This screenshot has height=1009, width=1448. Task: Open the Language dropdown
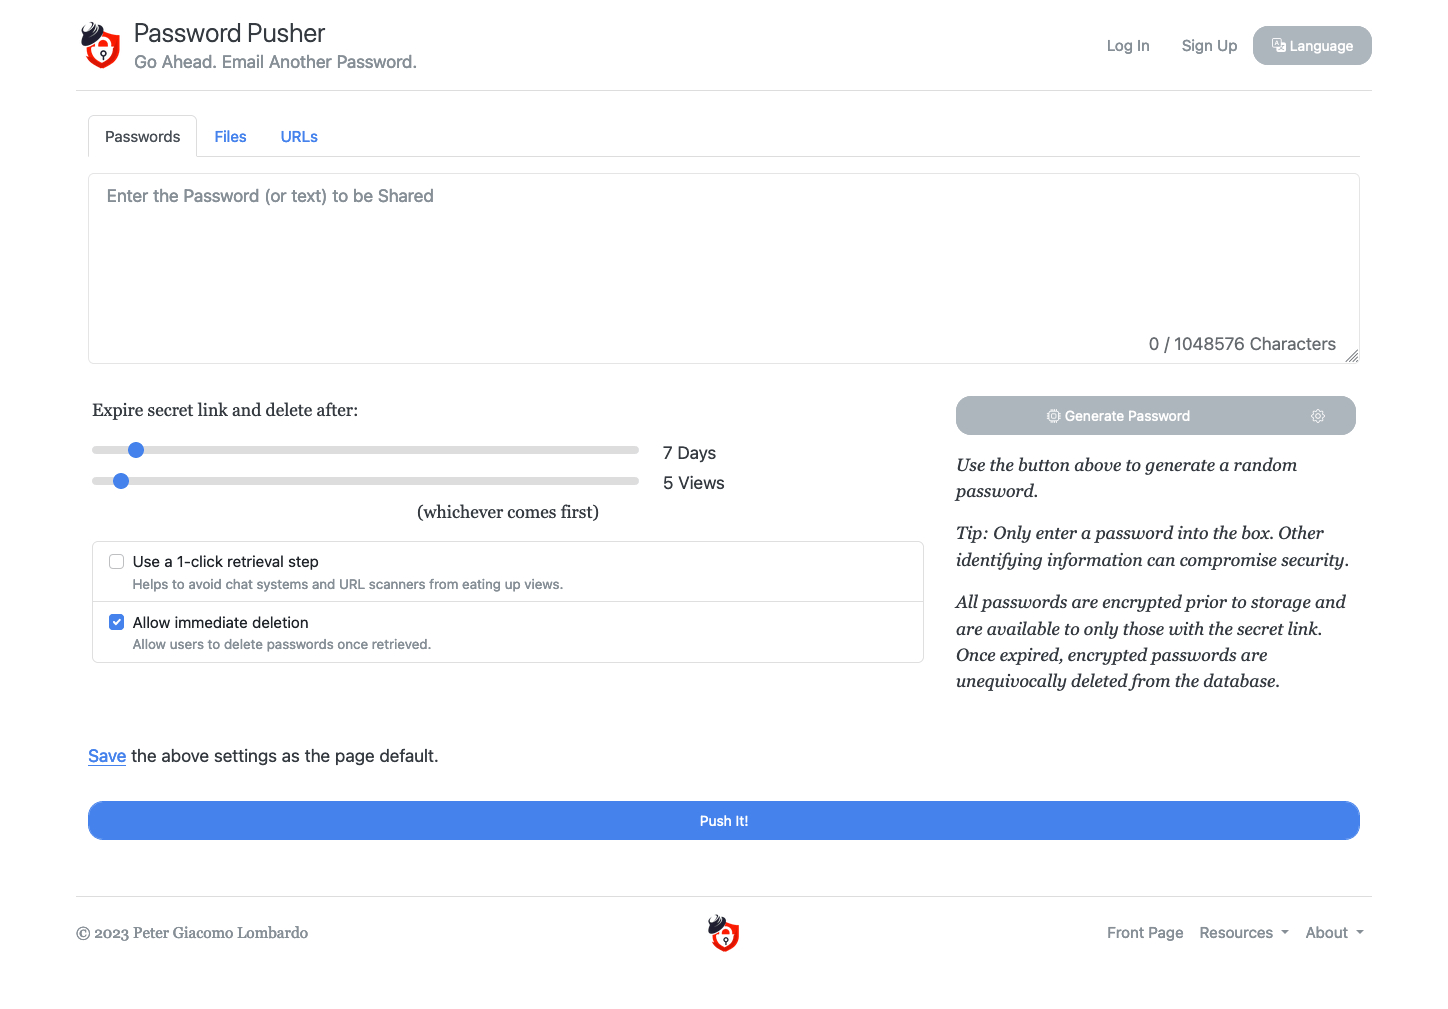click(1312, 46)
